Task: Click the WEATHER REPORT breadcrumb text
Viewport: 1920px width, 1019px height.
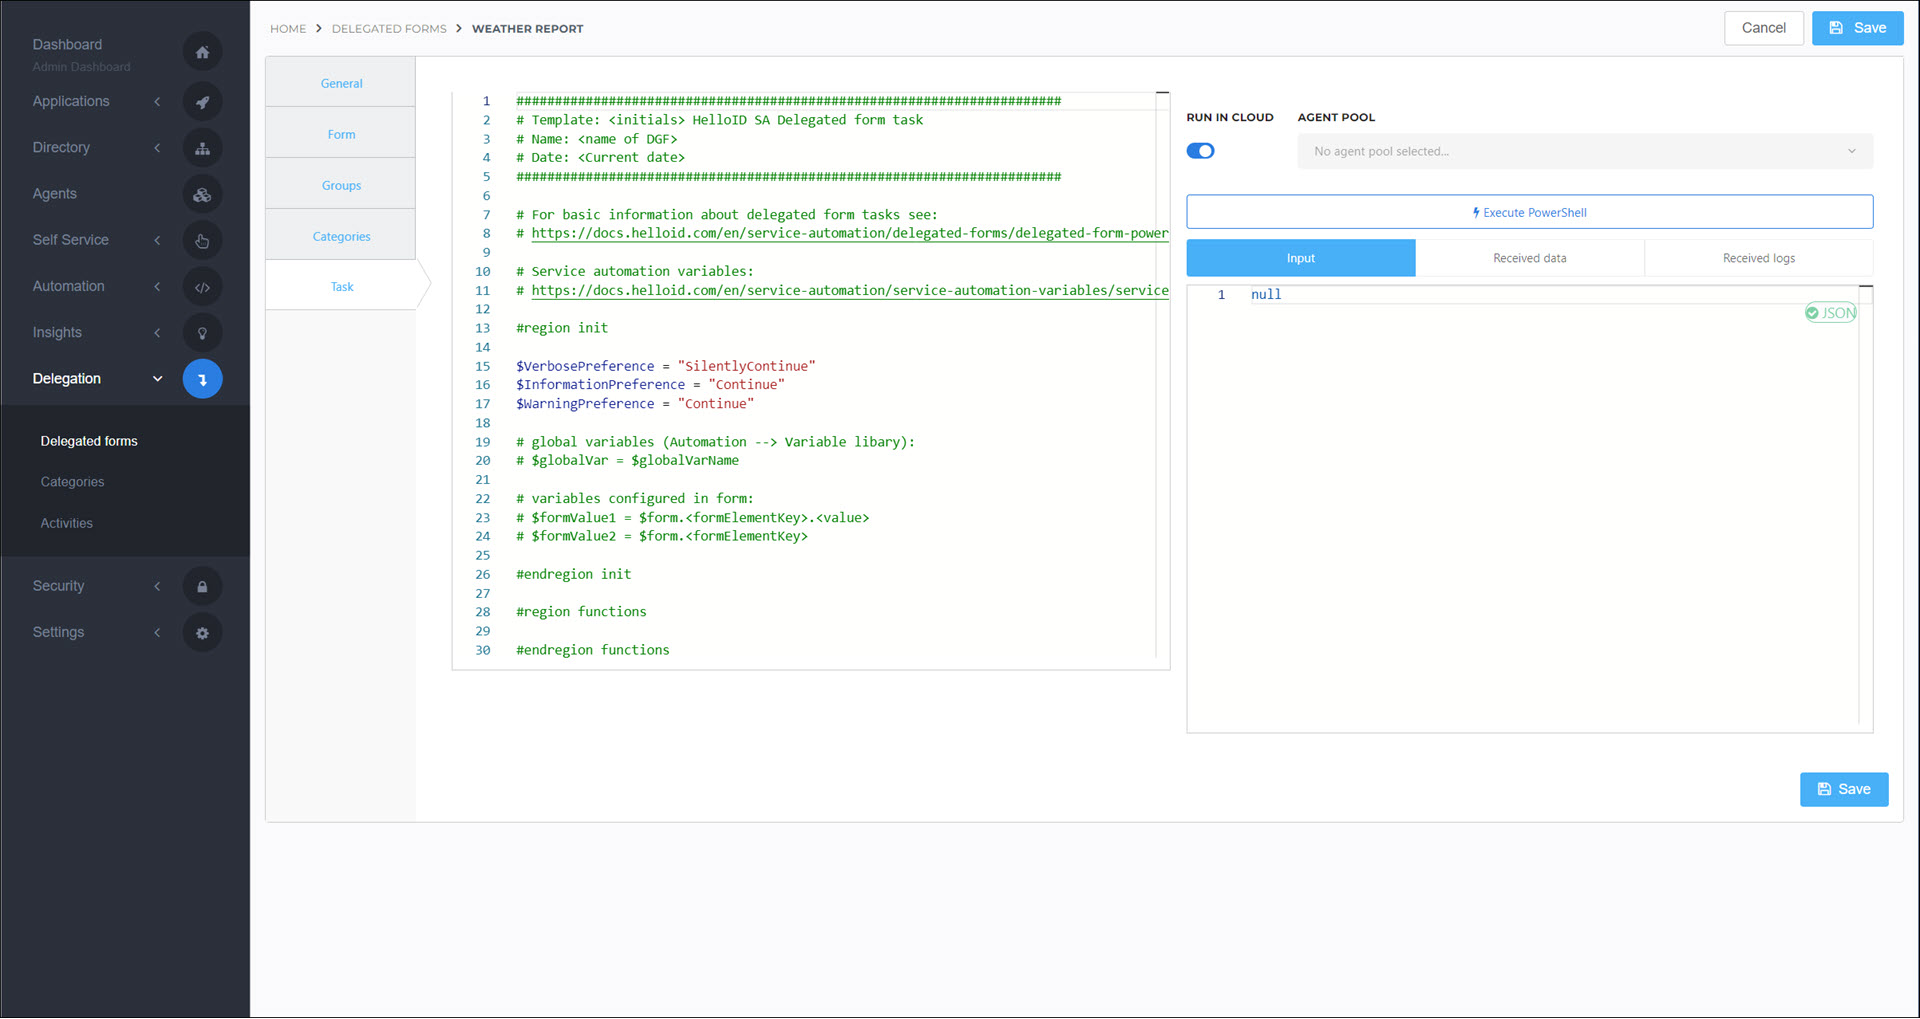Action: coord(527,29)
